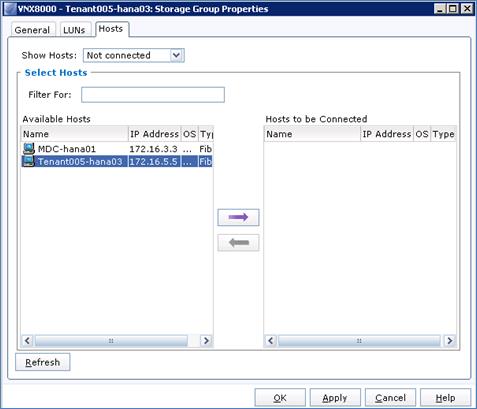Sort Available Hosts by OS column header
This screenshot has height=409, width=477.
tap(189, 134)
